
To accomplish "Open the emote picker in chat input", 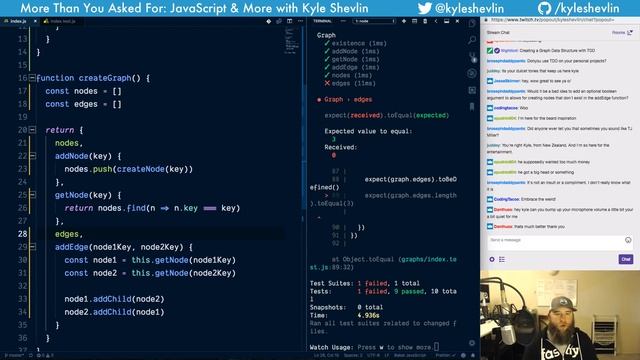I will (628, 240).
